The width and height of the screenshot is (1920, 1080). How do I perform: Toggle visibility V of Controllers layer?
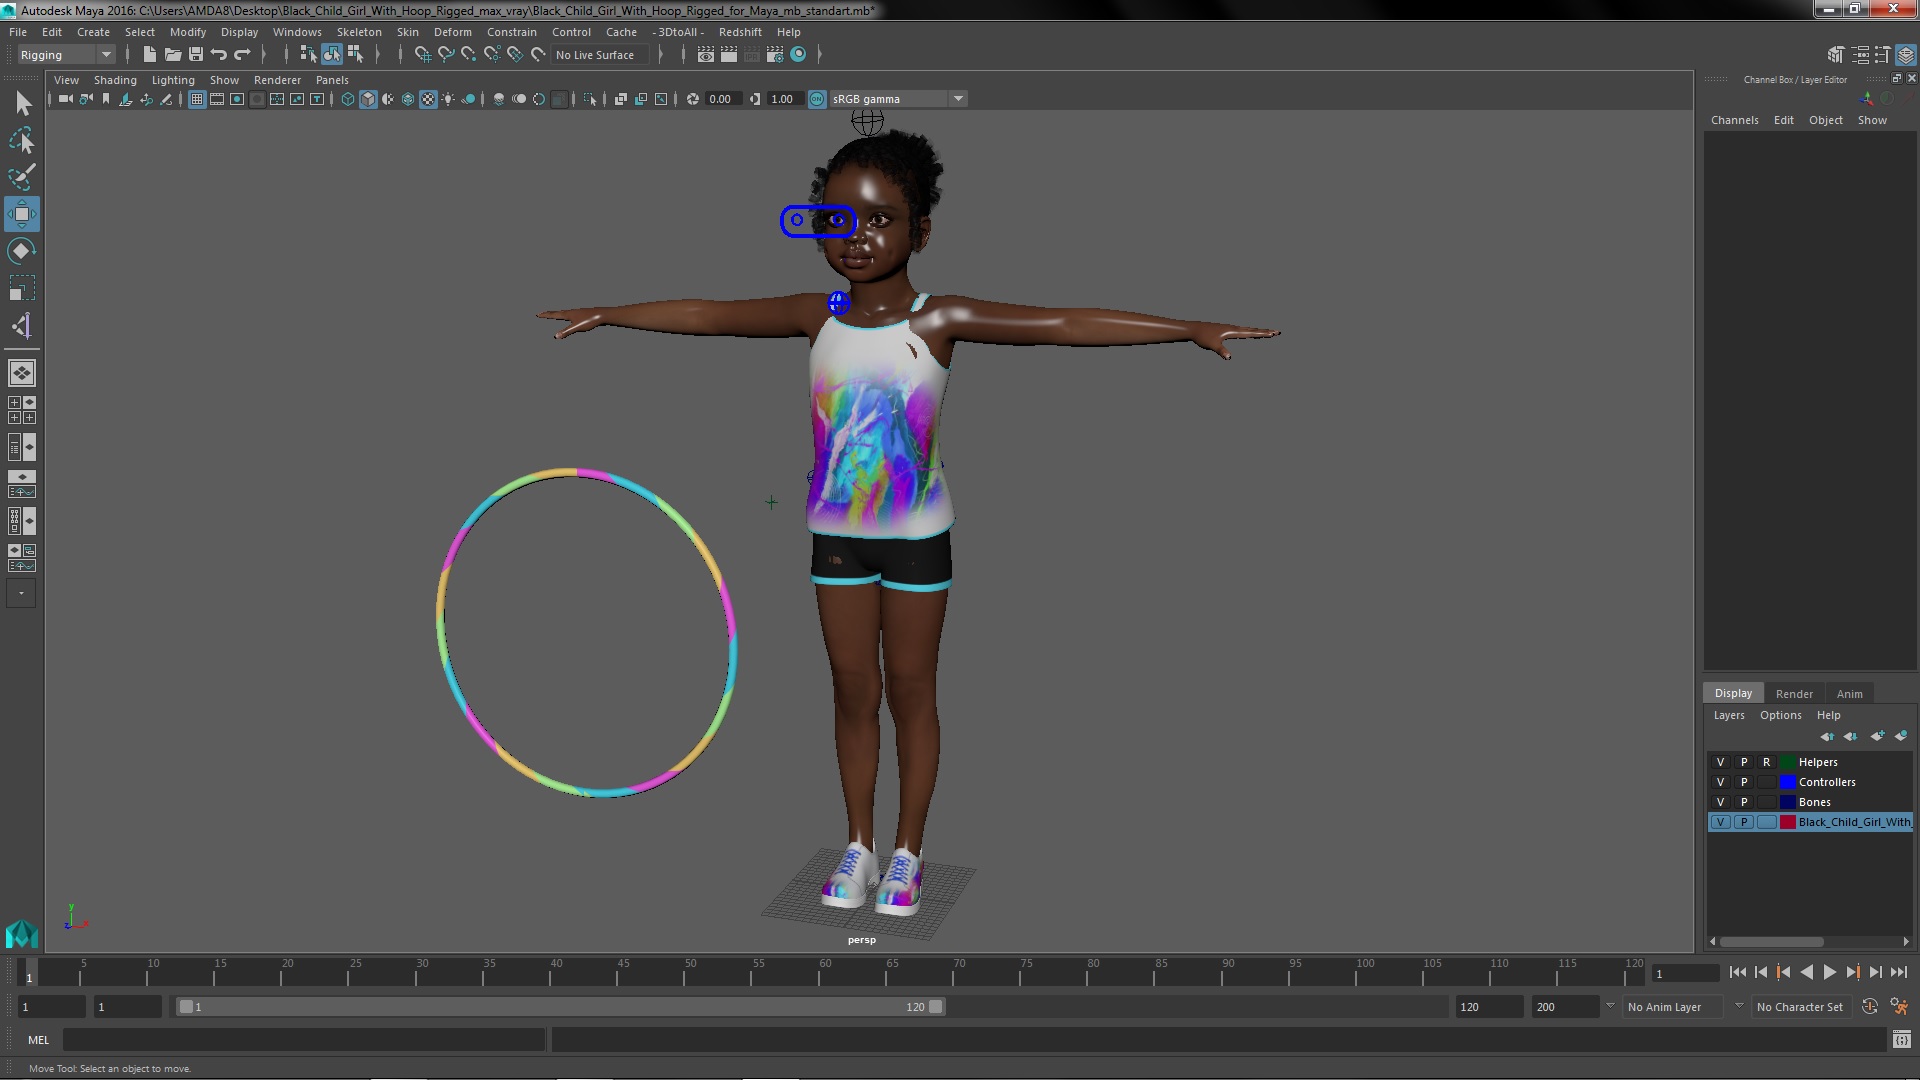coord(1721,782)
